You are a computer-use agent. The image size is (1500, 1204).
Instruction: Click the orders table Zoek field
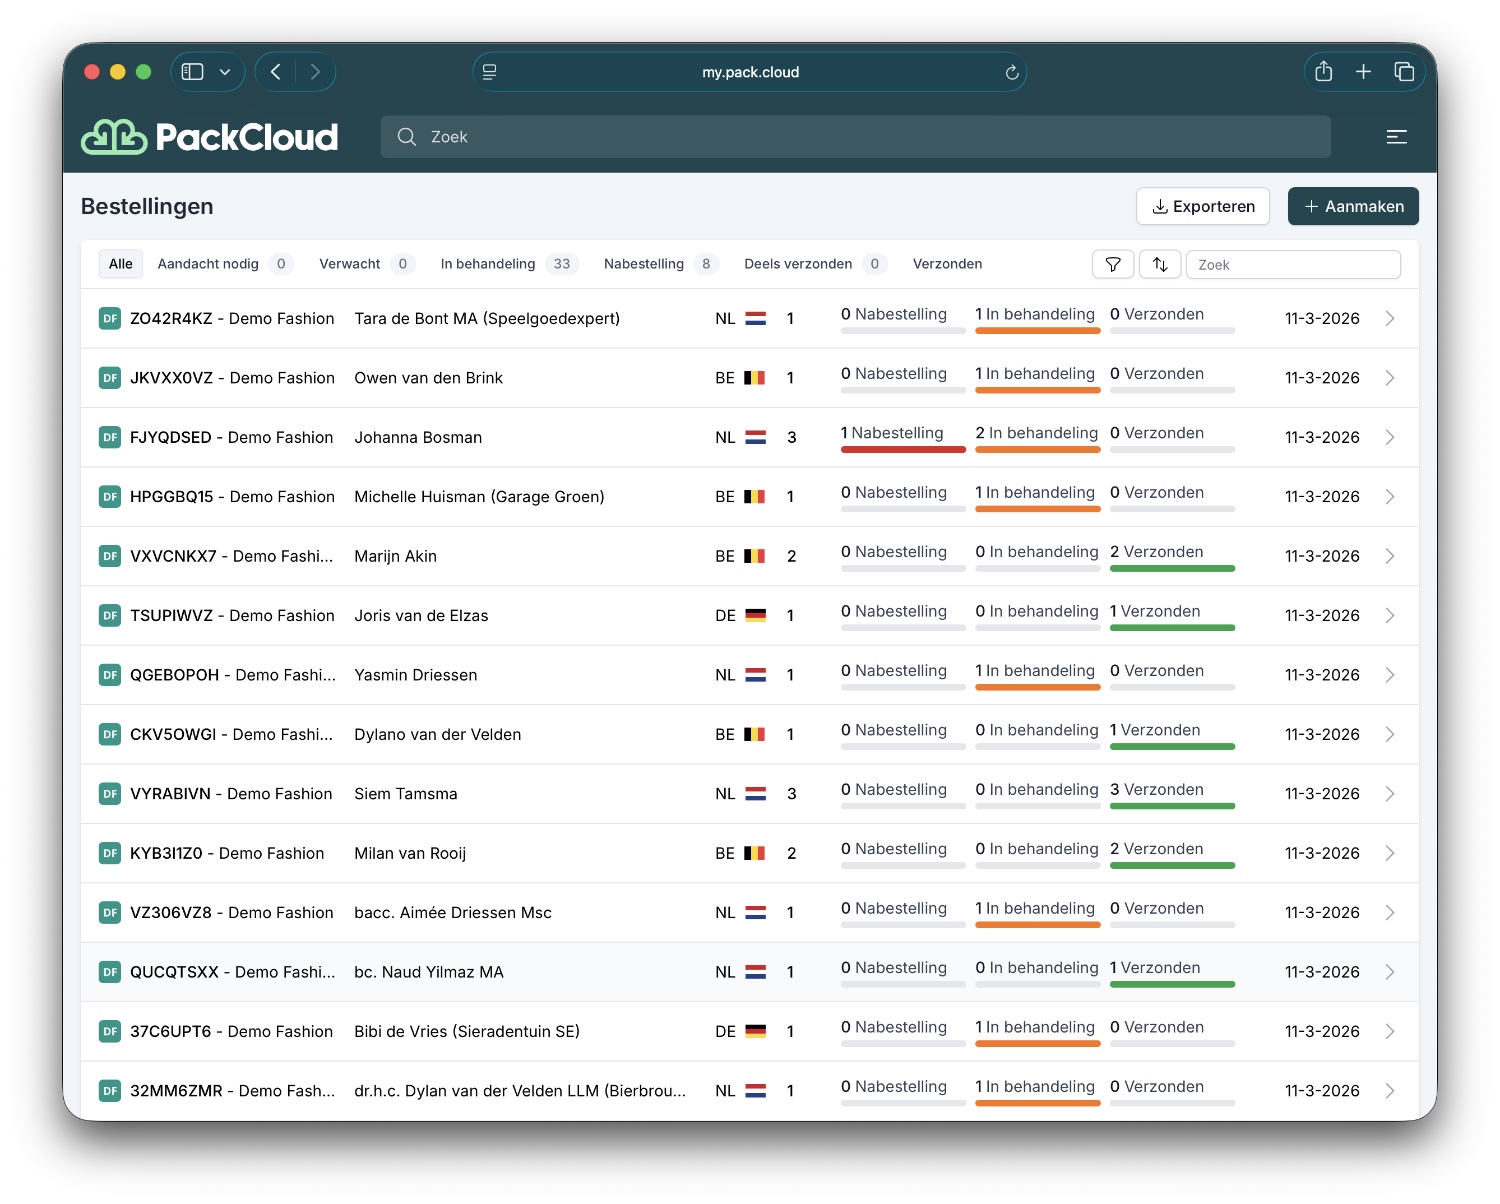[x=1293, y=265]
